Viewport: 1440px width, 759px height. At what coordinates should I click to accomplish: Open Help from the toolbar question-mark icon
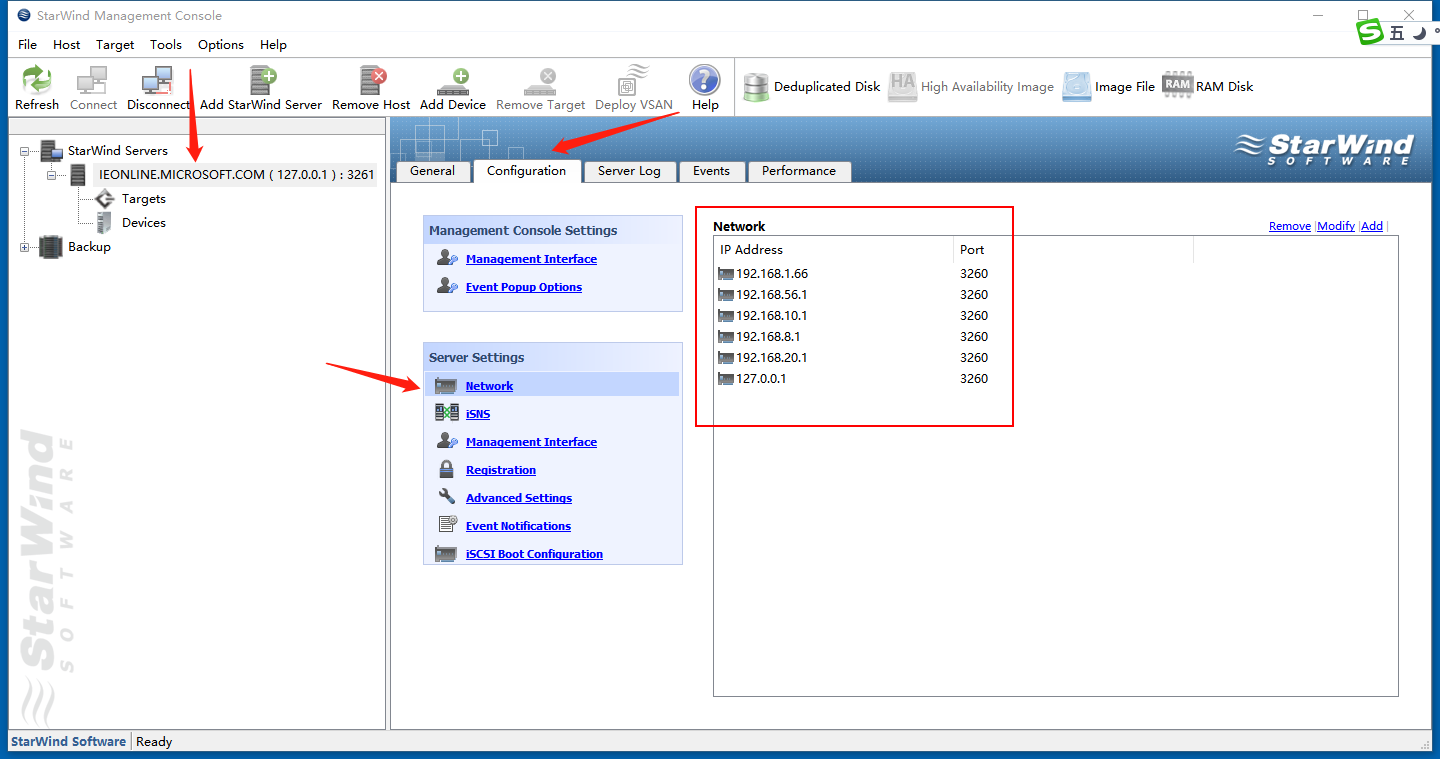pos(705,80)
